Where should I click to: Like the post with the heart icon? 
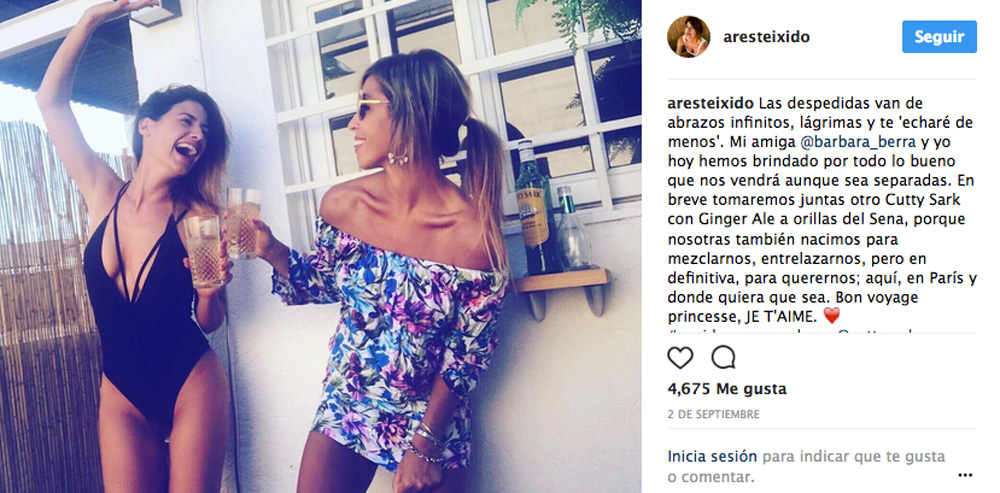[x=680, y=358]
